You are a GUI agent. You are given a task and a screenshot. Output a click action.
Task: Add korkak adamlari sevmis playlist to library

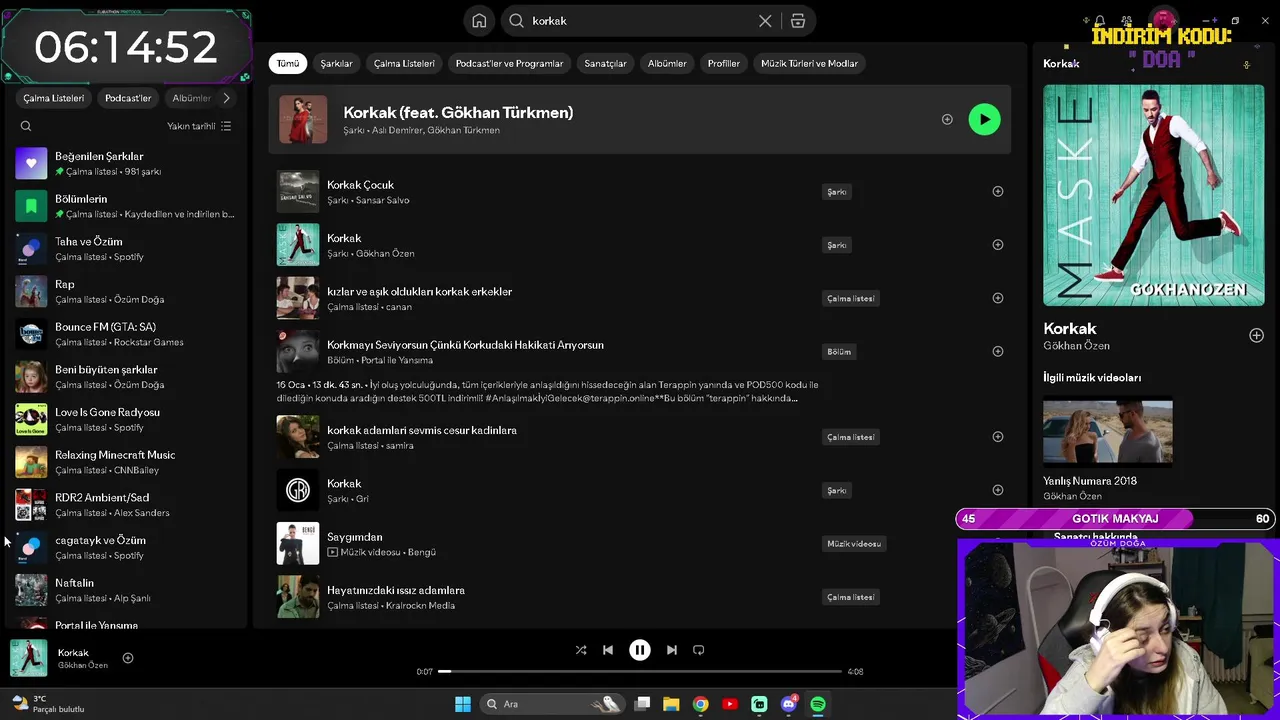997,437
